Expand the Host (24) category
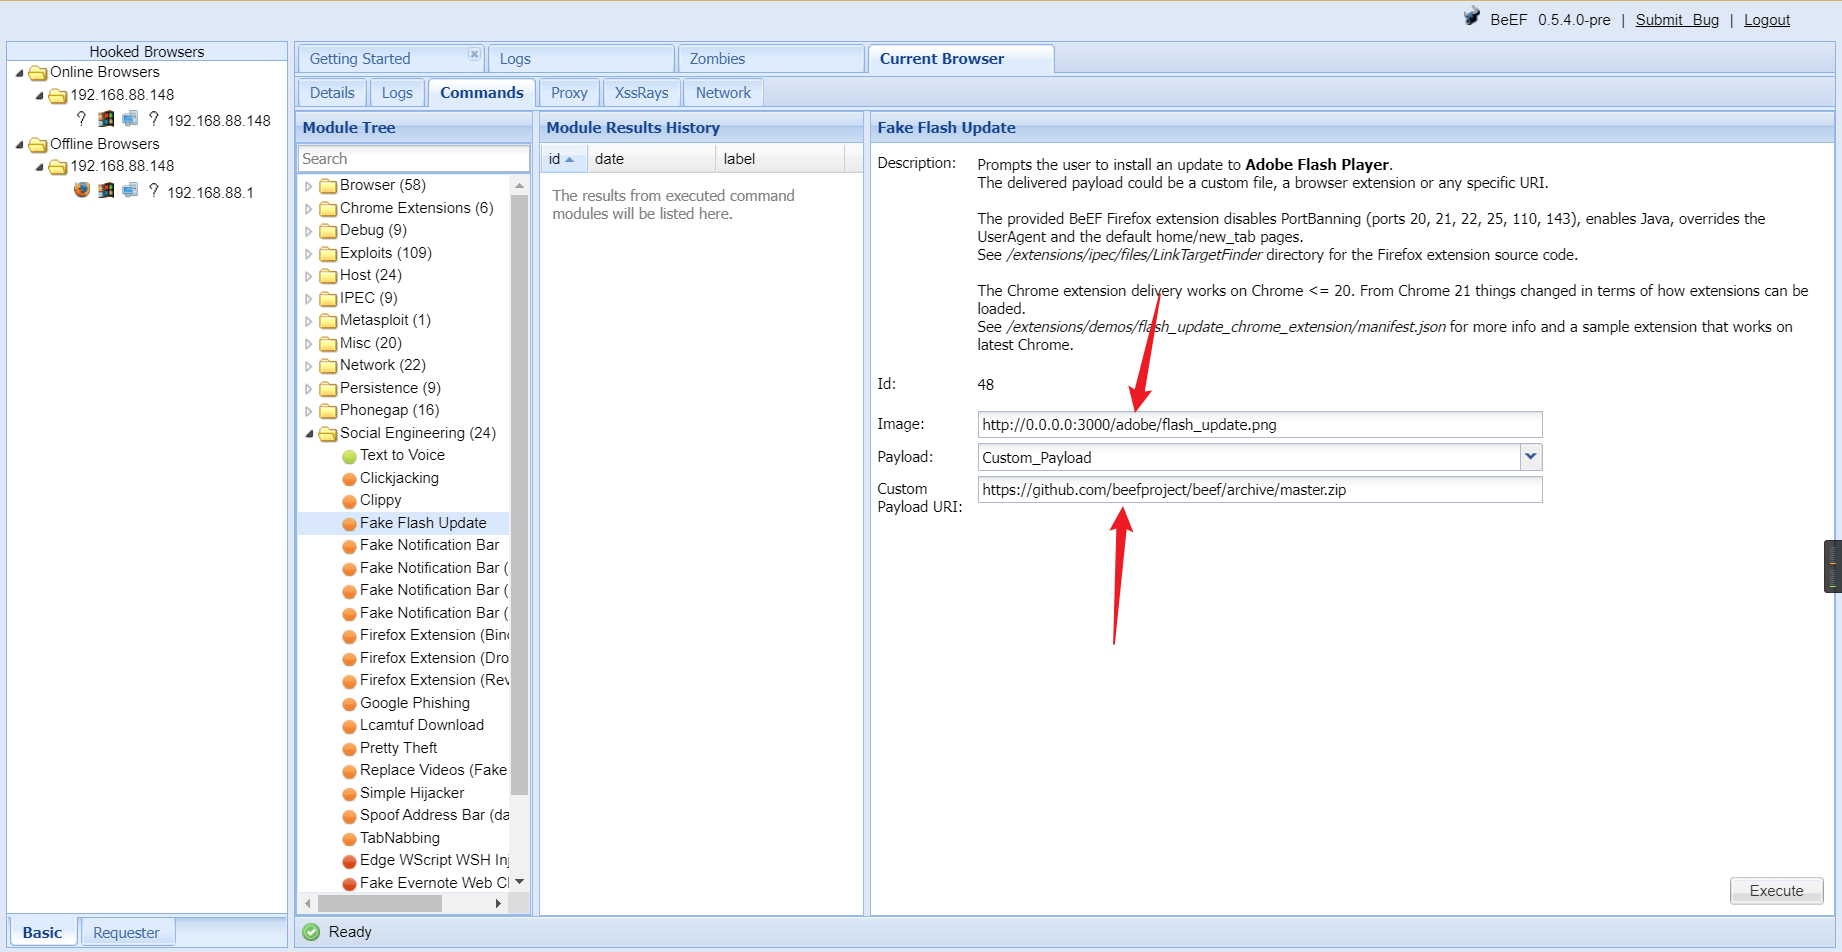Viewport: 1842px width, 952px height. click(x=309, y=276)
